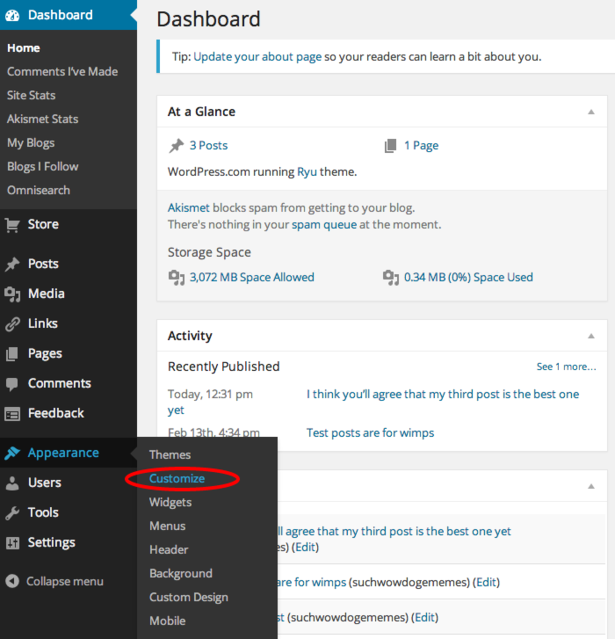The height and width of the screenshot is (639, 615).
Task: Click the Appearance paintbrush icon
Action: coord(12,453)
